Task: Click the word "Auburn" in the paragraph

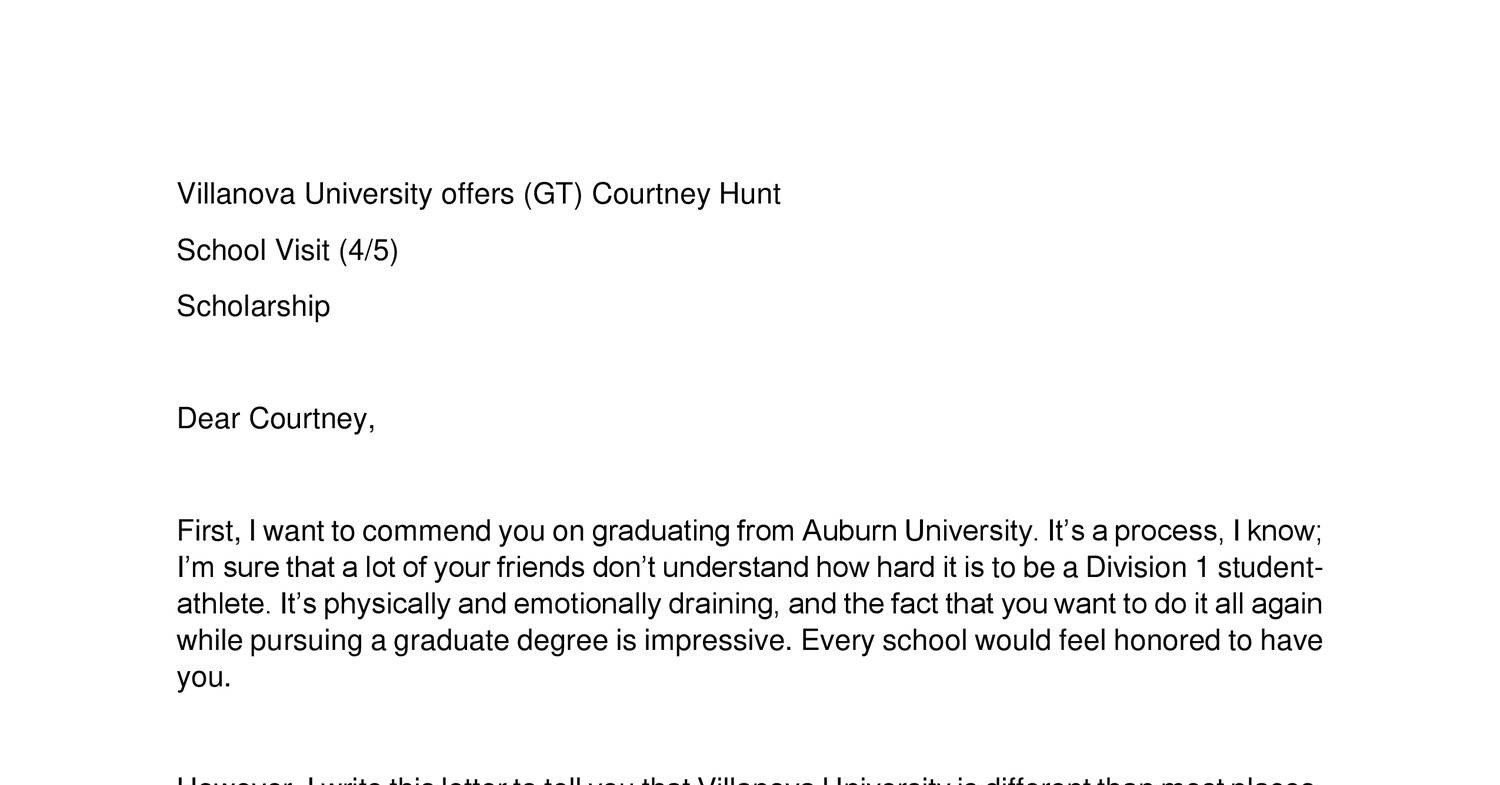Action: (848, 531)
